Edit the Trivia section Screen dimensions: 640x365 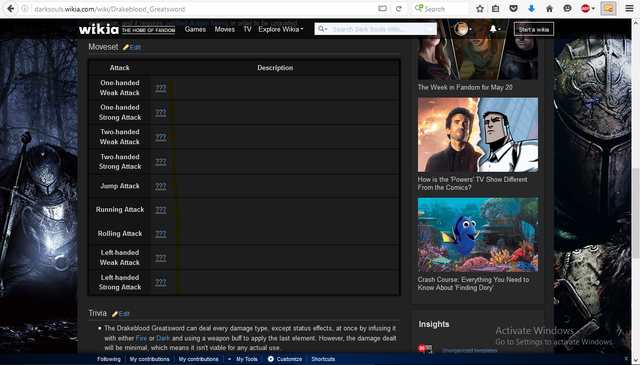pos(124,314)
